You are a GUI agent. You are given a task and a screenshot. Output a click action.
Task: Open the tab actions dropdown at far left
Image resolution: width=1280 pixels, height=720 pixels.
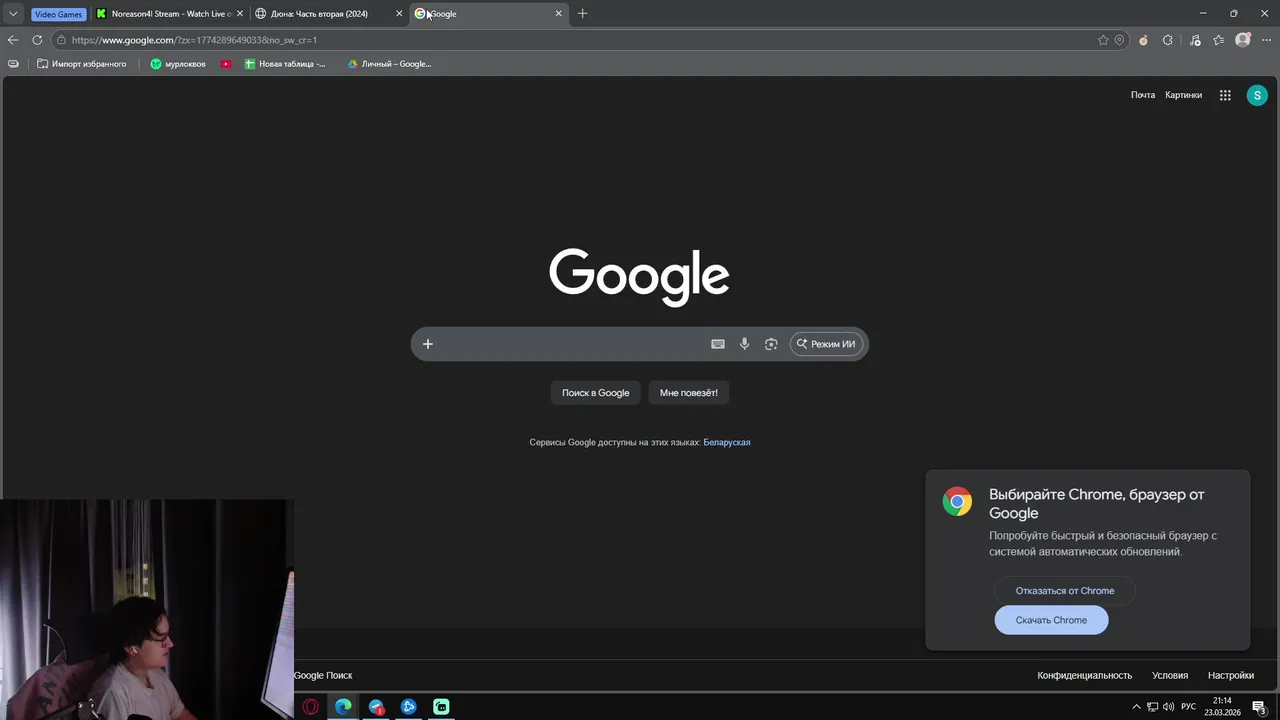tap(13, 14)
